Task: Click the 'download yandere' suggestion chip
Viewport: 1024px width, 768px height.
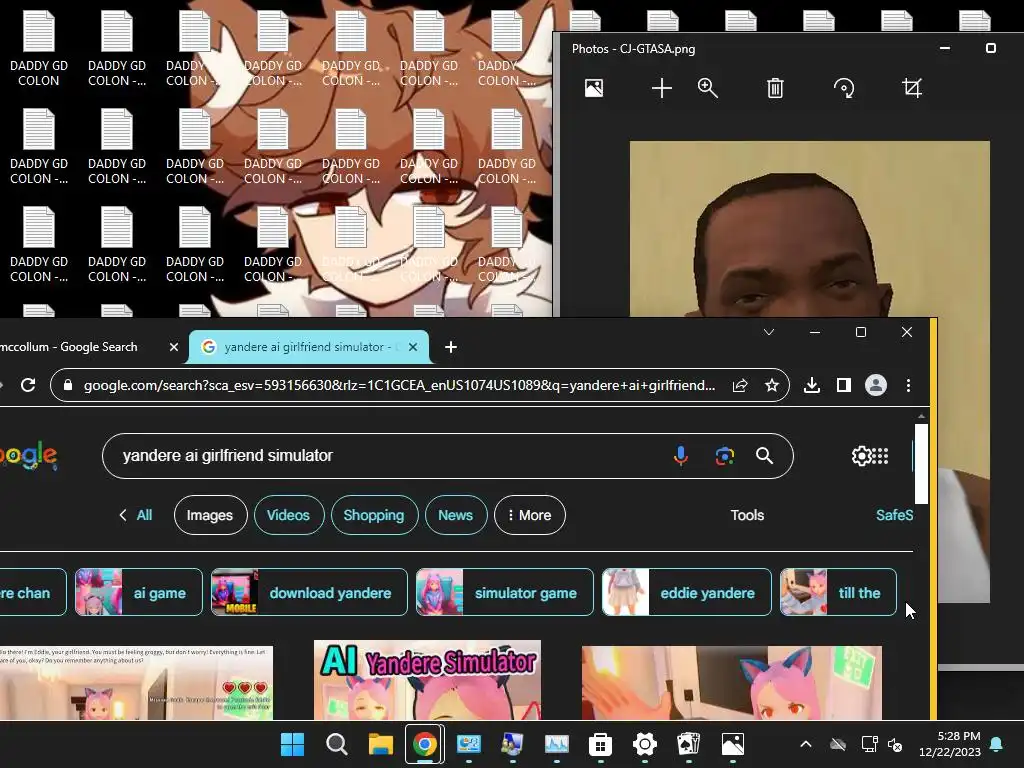Action: coord(310,592)
